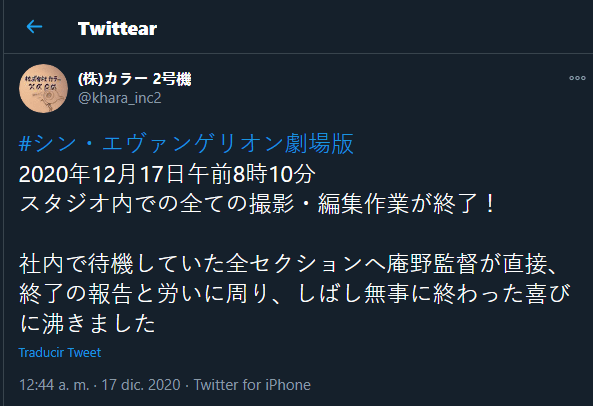
Task: Click the Twittear header title
Action: tap(117, 29)
